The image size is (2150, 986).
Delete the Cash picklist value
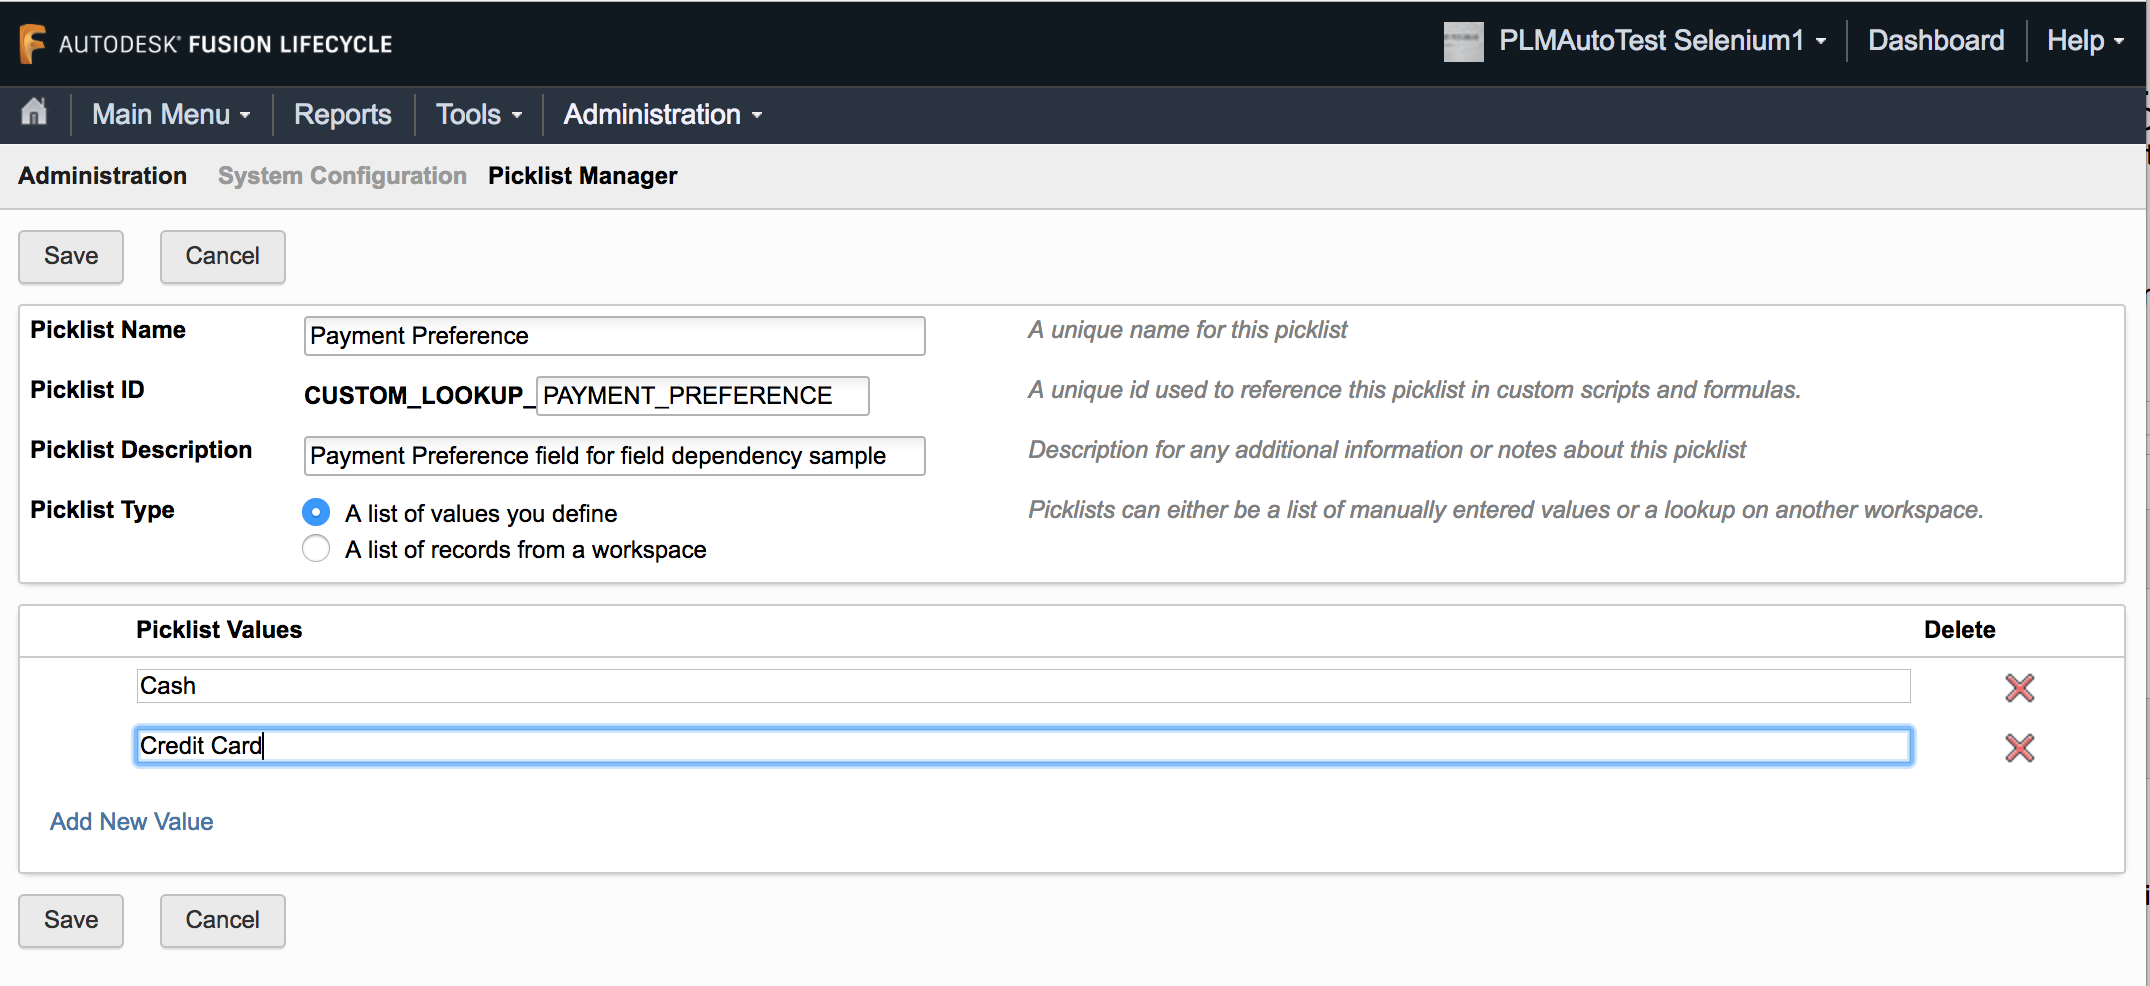[x=2019, y=687]
